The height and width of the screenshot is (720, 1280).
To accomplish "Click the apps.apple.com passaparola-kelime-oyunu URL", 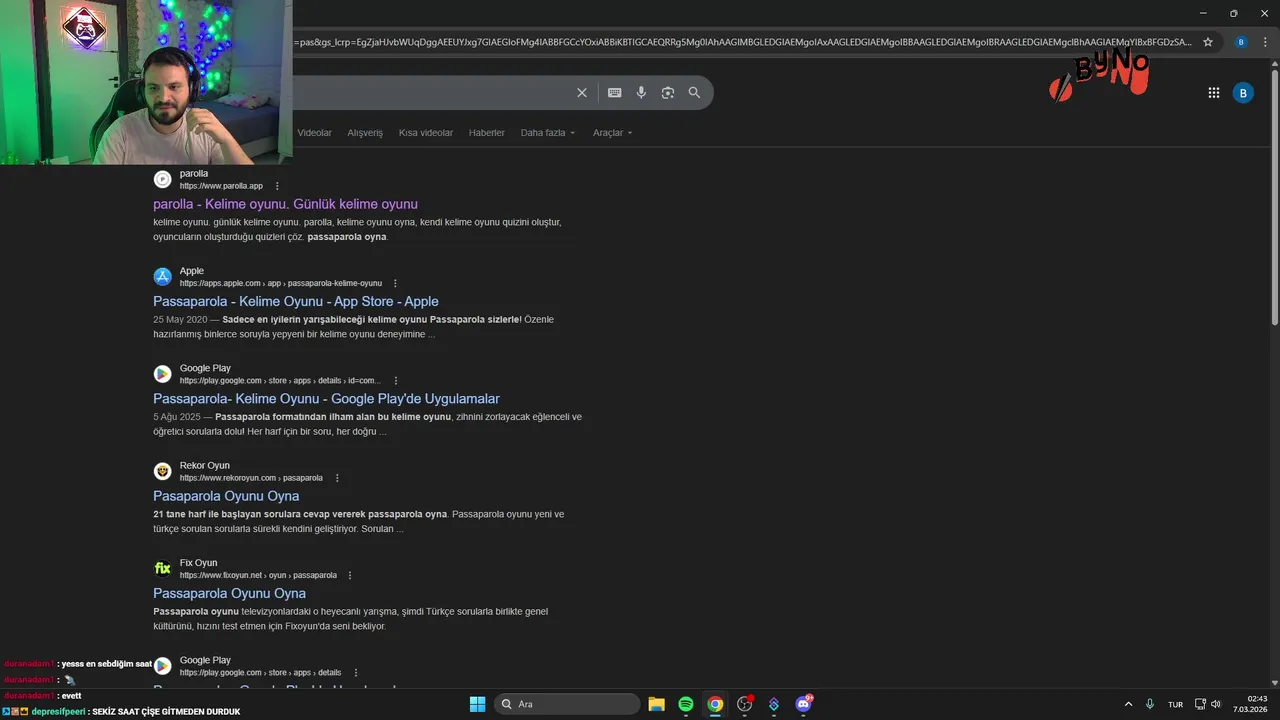I will click(281, 283).
